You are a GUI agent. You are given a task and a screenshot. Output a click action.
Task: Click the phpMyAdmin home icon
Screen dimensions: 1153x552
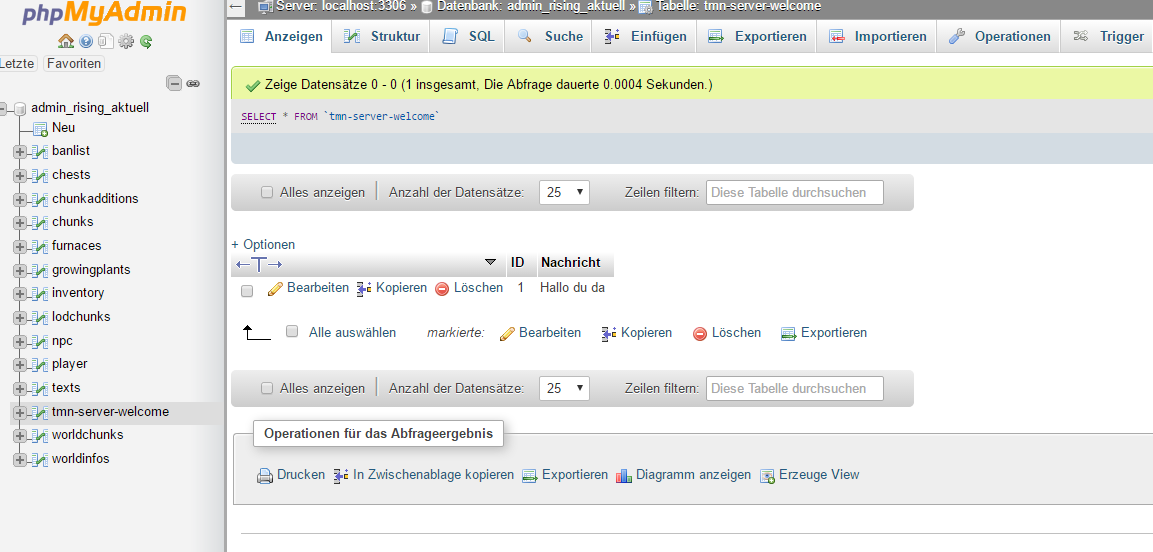(65, 41)
